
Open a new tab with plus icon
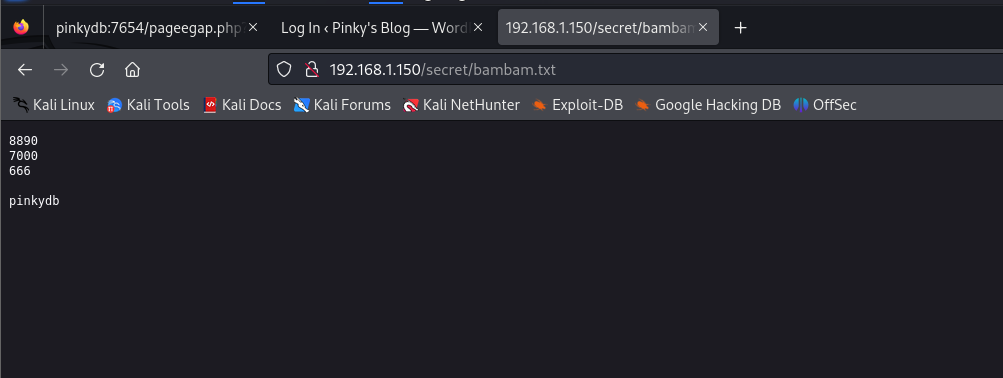[x=740, y=28]
